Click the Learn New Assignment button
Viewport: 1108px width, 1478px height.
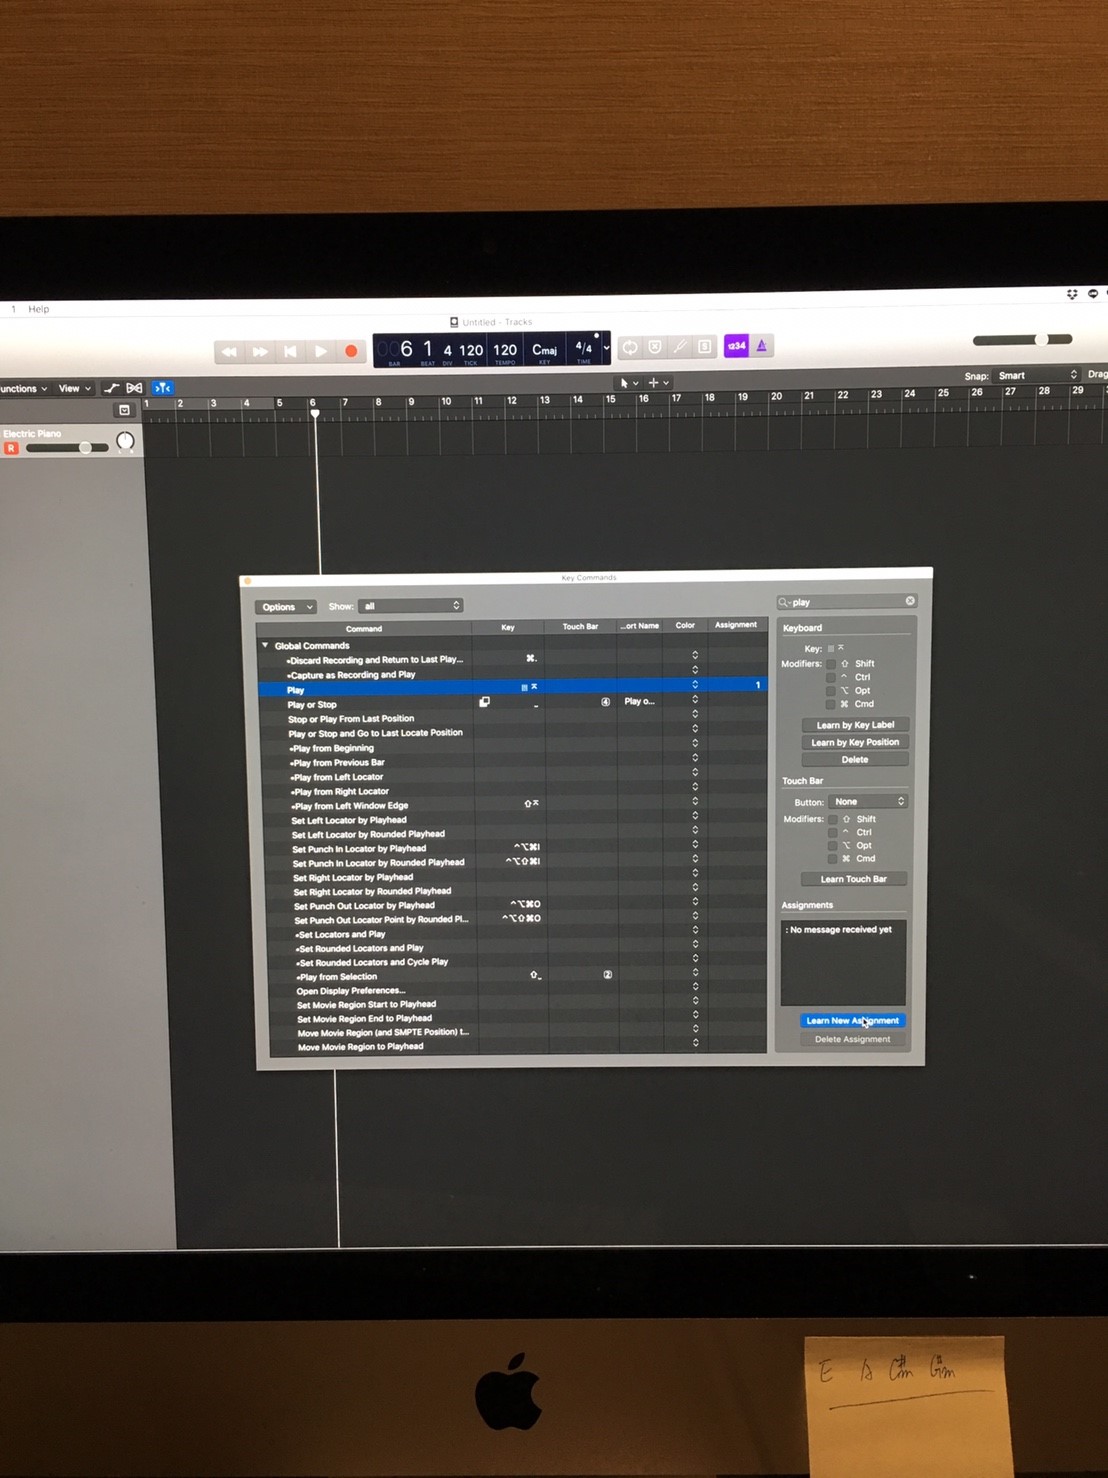[x=853, y=1021]
